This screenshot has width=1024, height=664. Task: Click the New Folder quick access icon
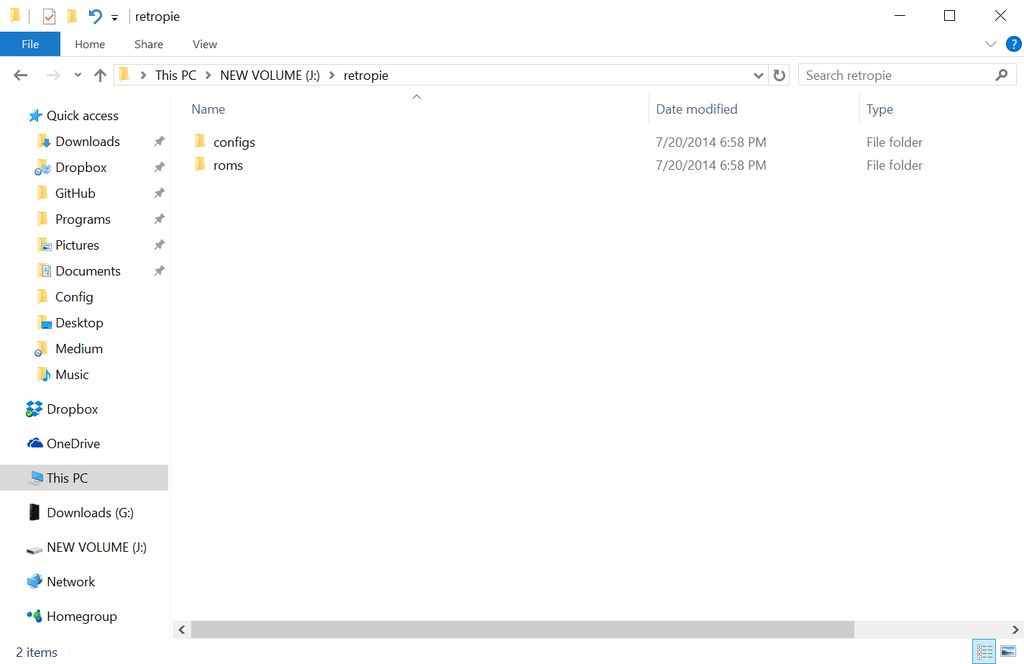pos(72,16)
